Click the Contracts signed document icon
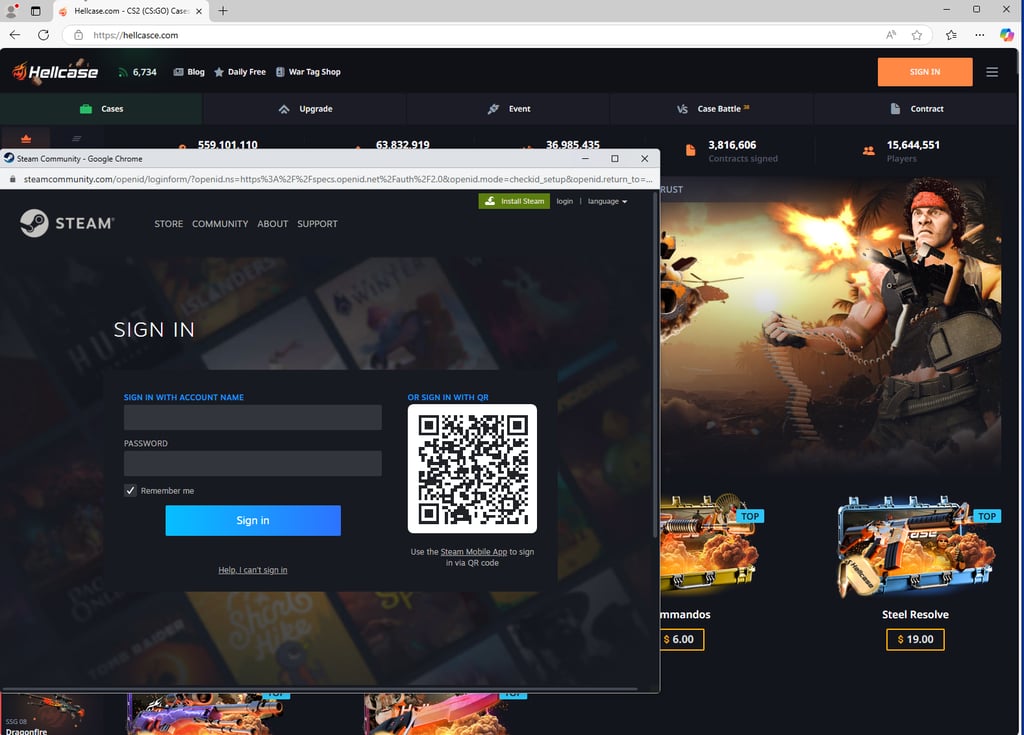Image resolution: width=1024 pixels, height=735 pixels. coord(690,150)
